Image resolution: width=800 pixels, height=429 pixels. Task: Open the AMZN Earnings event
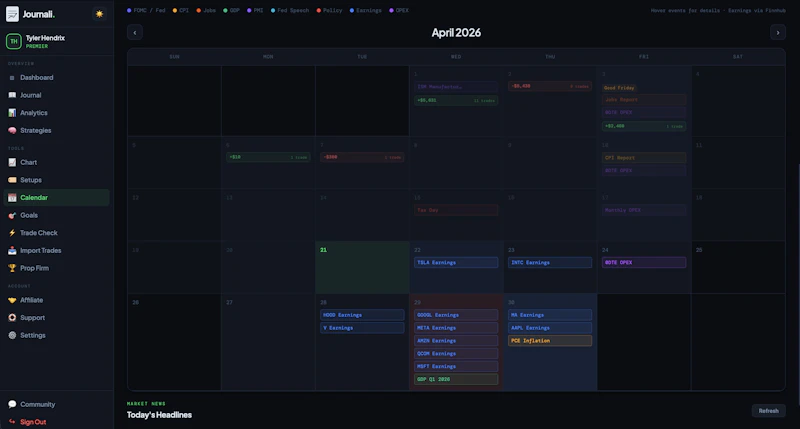click(456, 341)
